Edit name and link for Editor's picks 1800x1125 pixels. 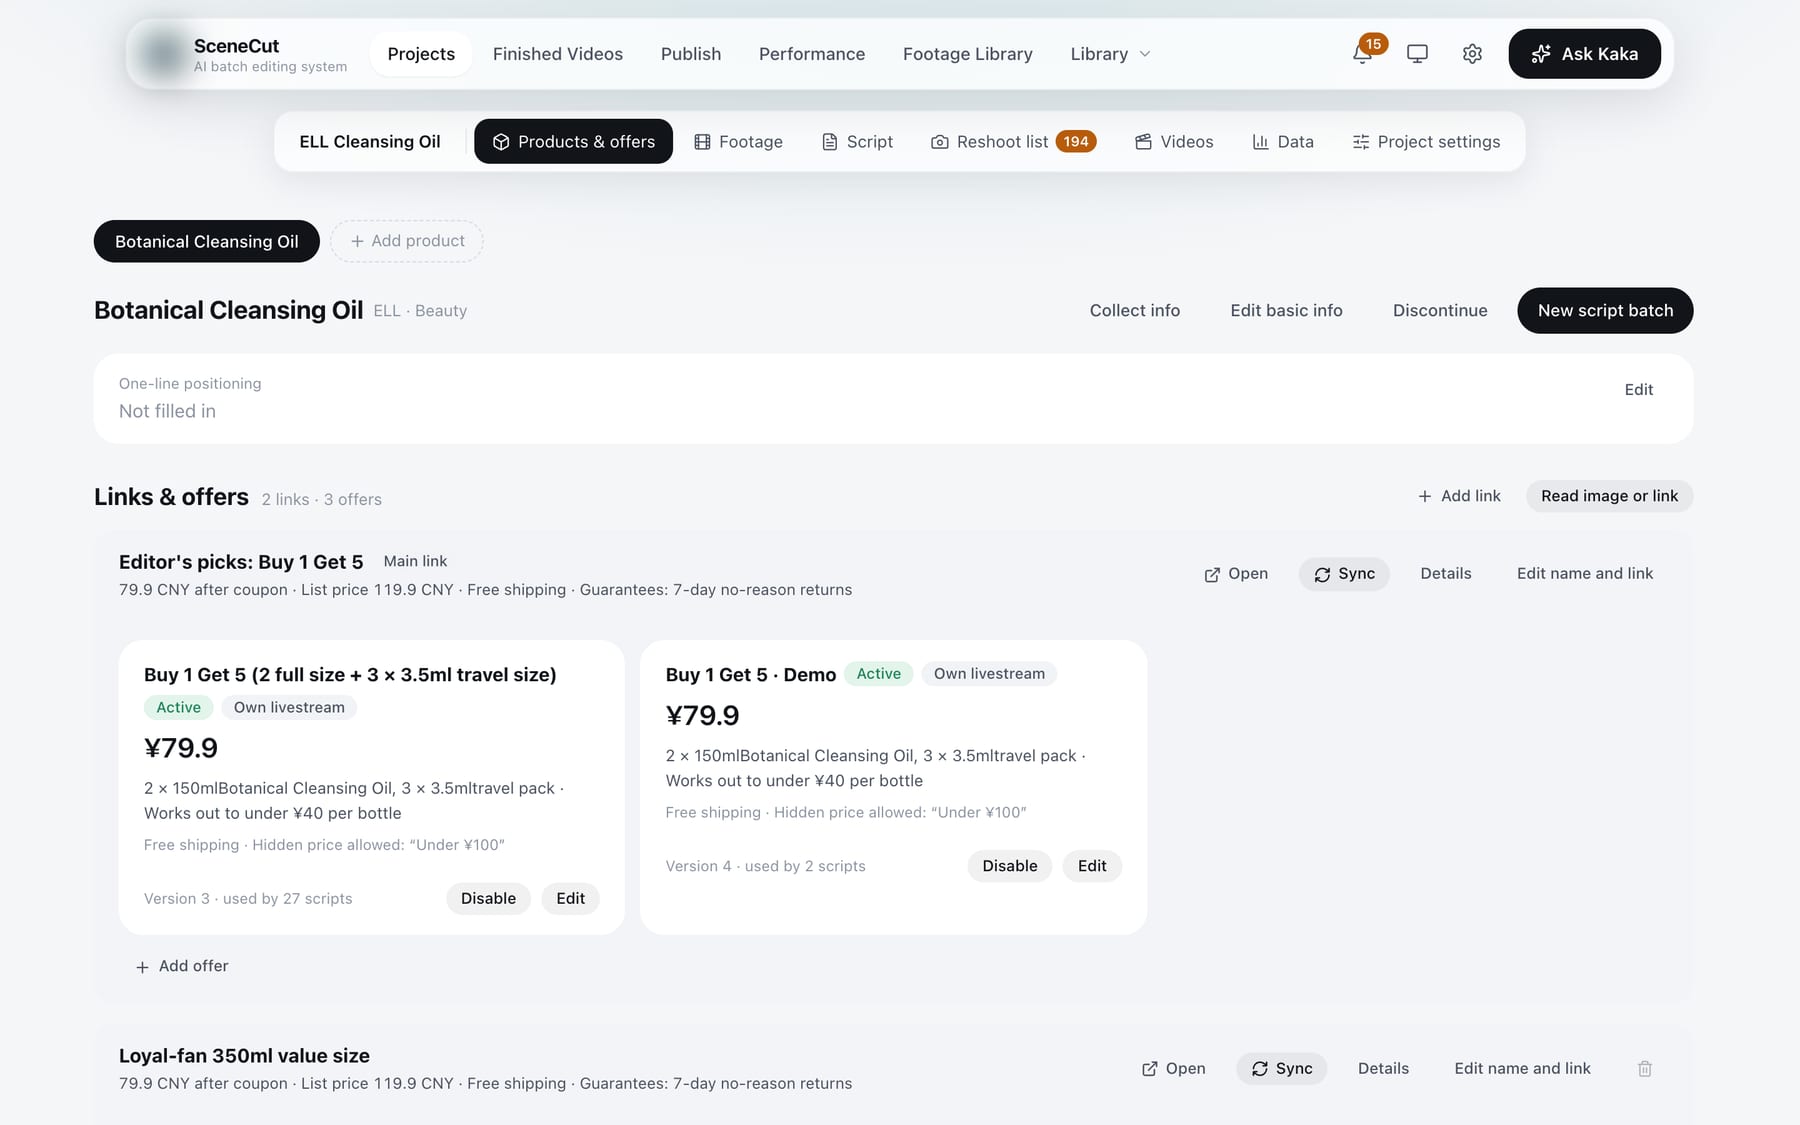click(1585, 574)
